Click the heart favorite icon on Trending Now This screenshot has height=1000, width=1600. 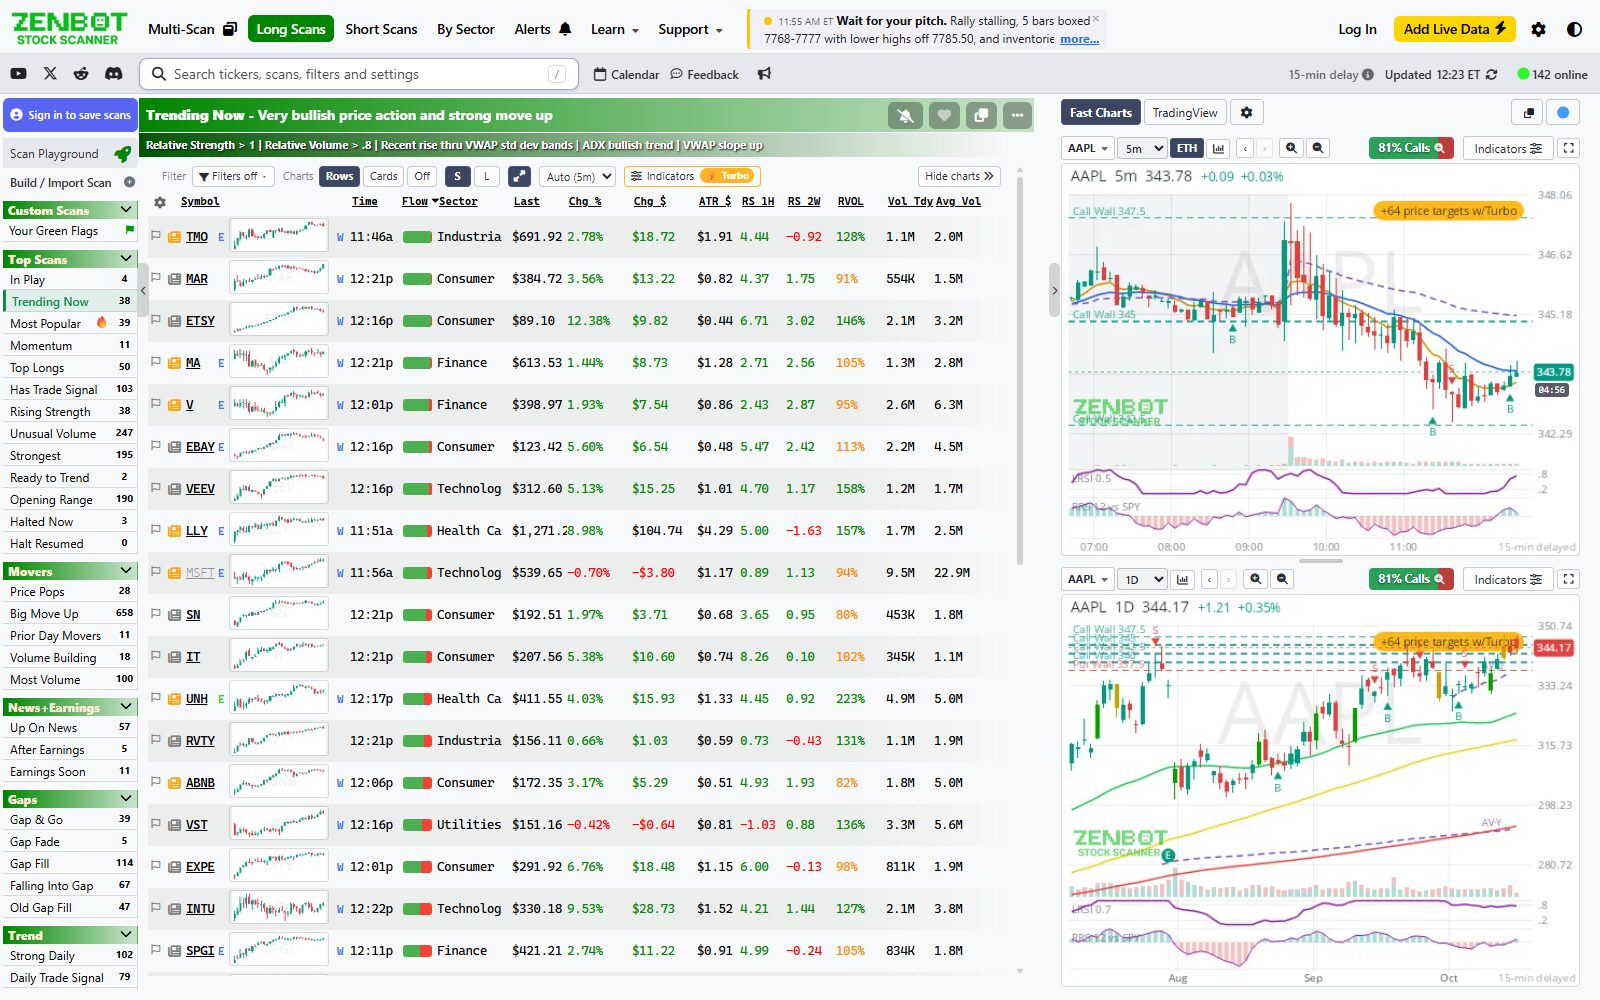pyautogui.click(x=944, y=116)
